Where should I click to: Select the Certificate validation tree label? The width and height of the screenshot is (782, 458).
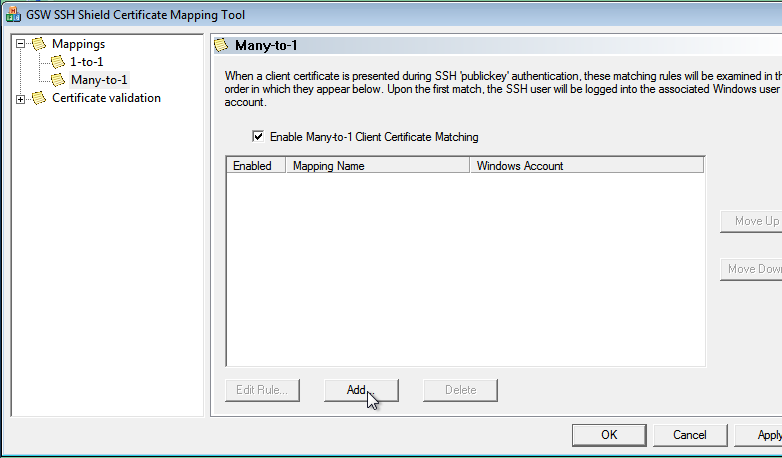point(106,98)
